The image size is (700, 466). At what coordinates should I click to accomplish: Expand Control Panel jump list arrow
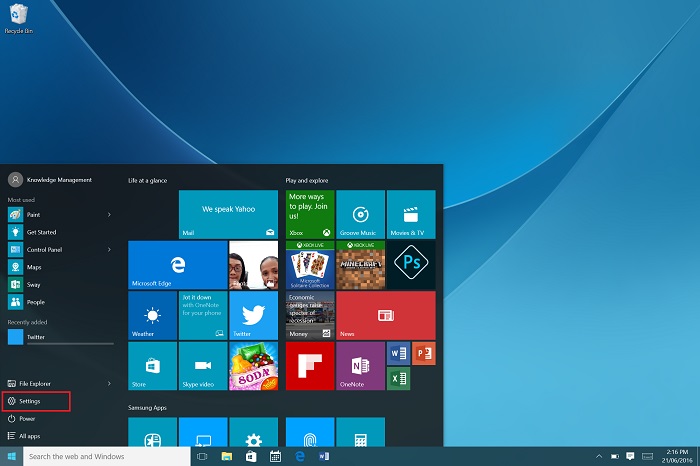[x=109, y=250]
